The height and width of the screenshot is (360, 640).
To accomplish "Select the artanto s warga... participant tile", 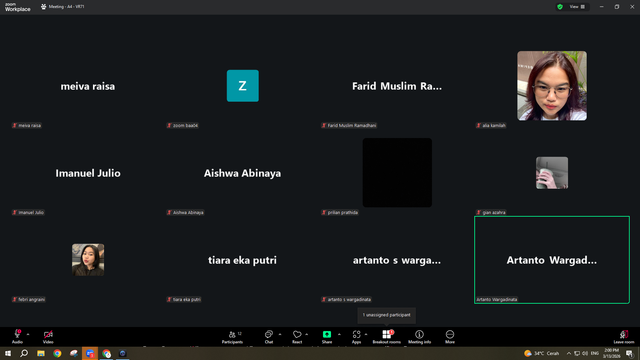I will (397, 260).
